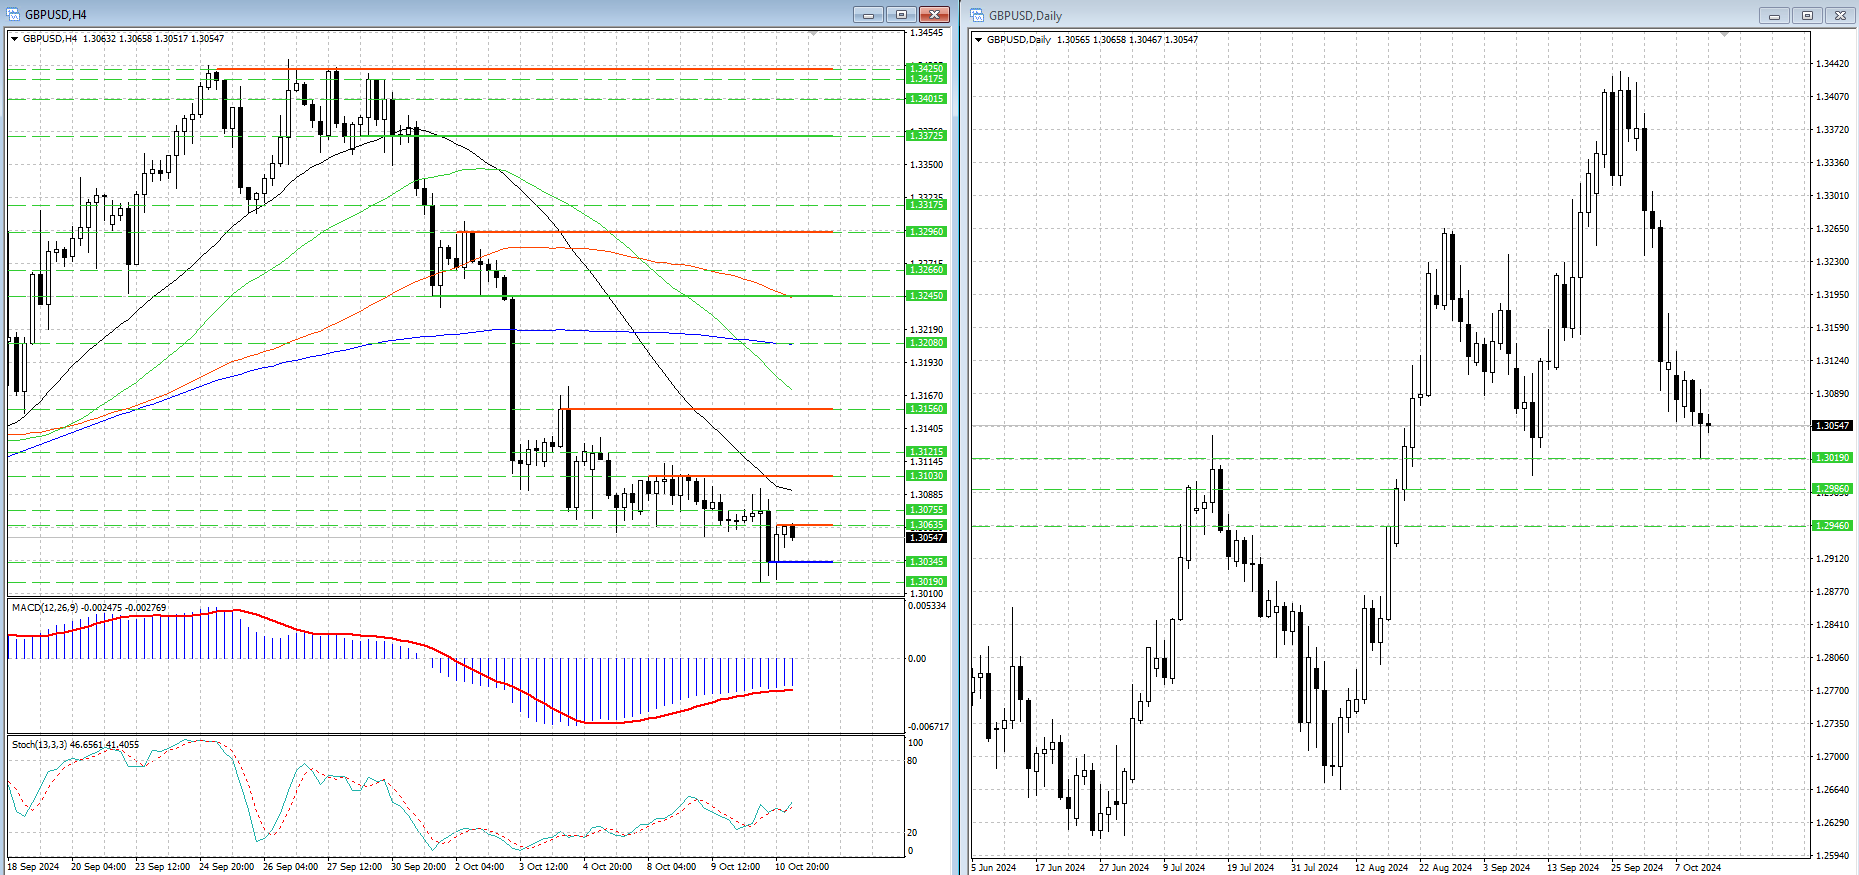
Task: Click current price tag 1.30547 on H4 chart
Action: click(925, 538)
